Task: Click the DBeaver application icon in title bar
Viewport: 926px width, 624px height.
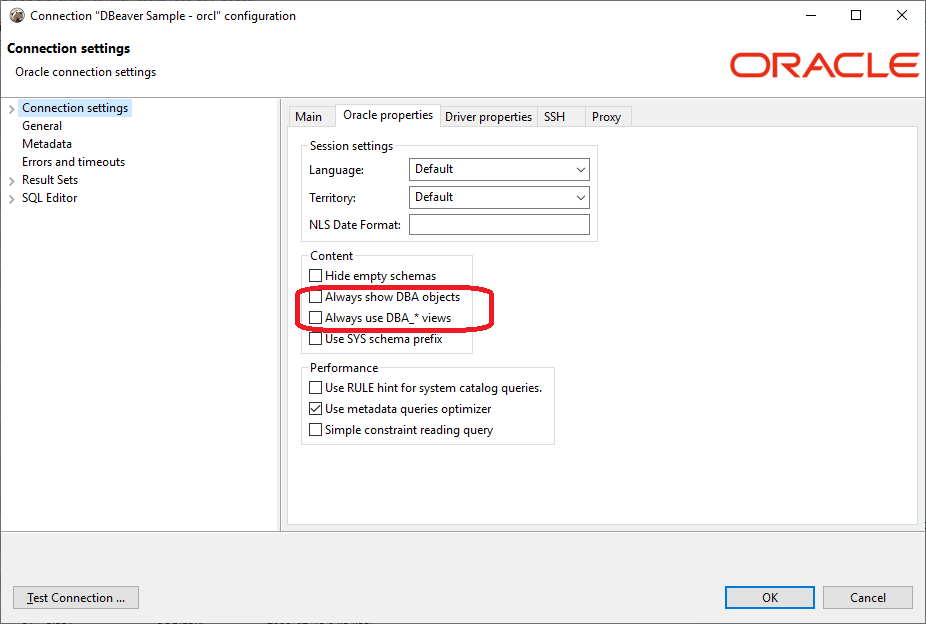Action: [x=16, y=15]
